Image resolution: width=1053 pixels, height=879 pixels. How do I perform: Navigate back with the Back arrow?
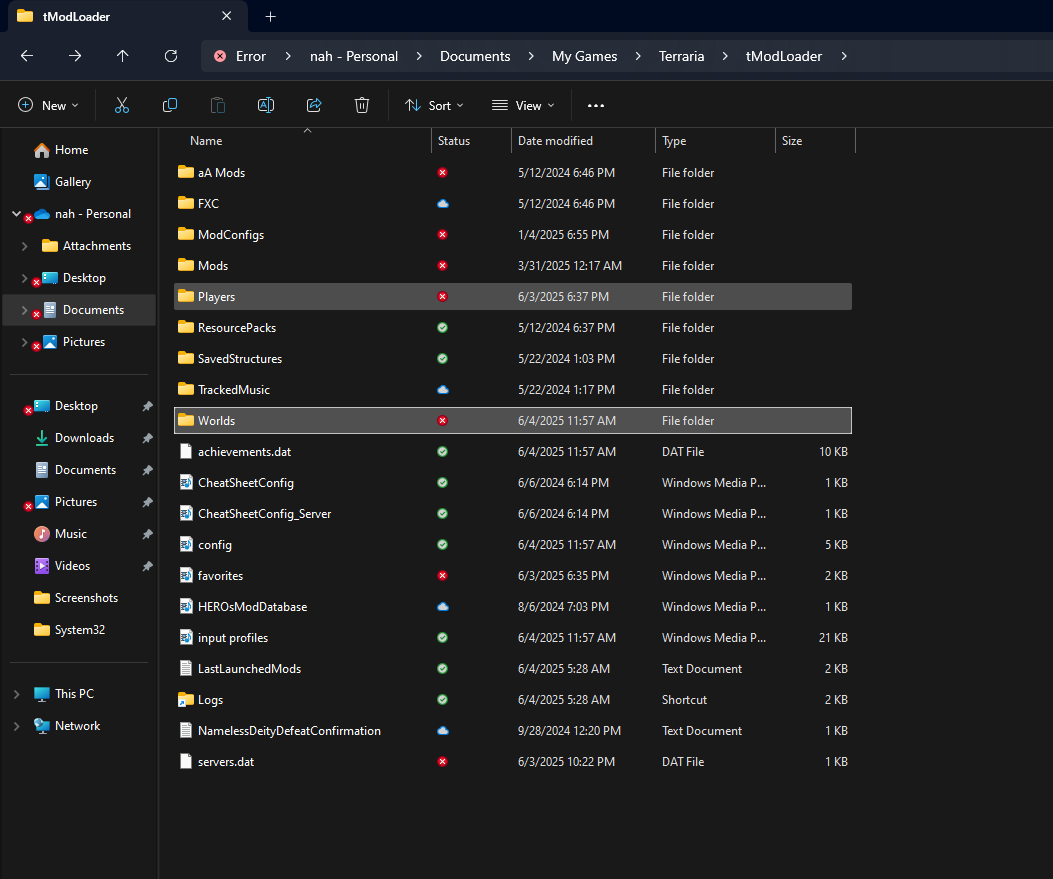(27, 56)
